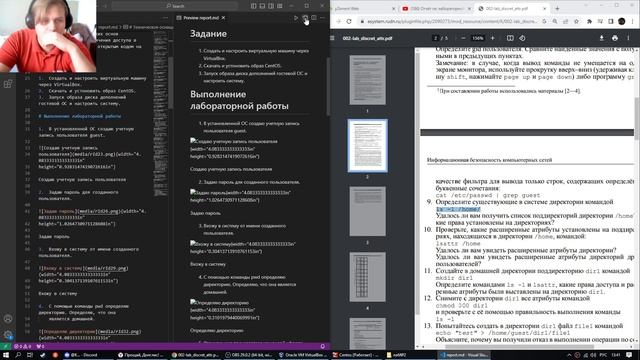Open the browser extensions puzzle icon

(589, 21)
